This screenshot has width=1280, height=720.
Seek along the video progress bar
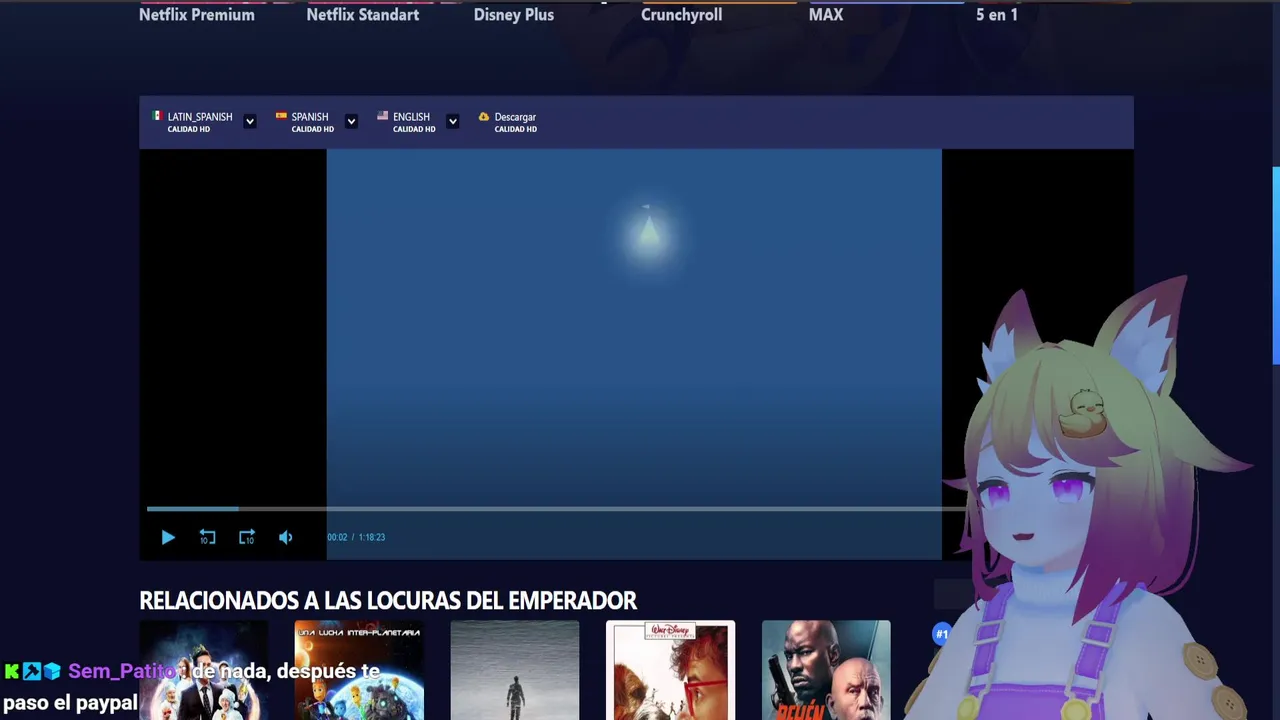click(555, 509)
